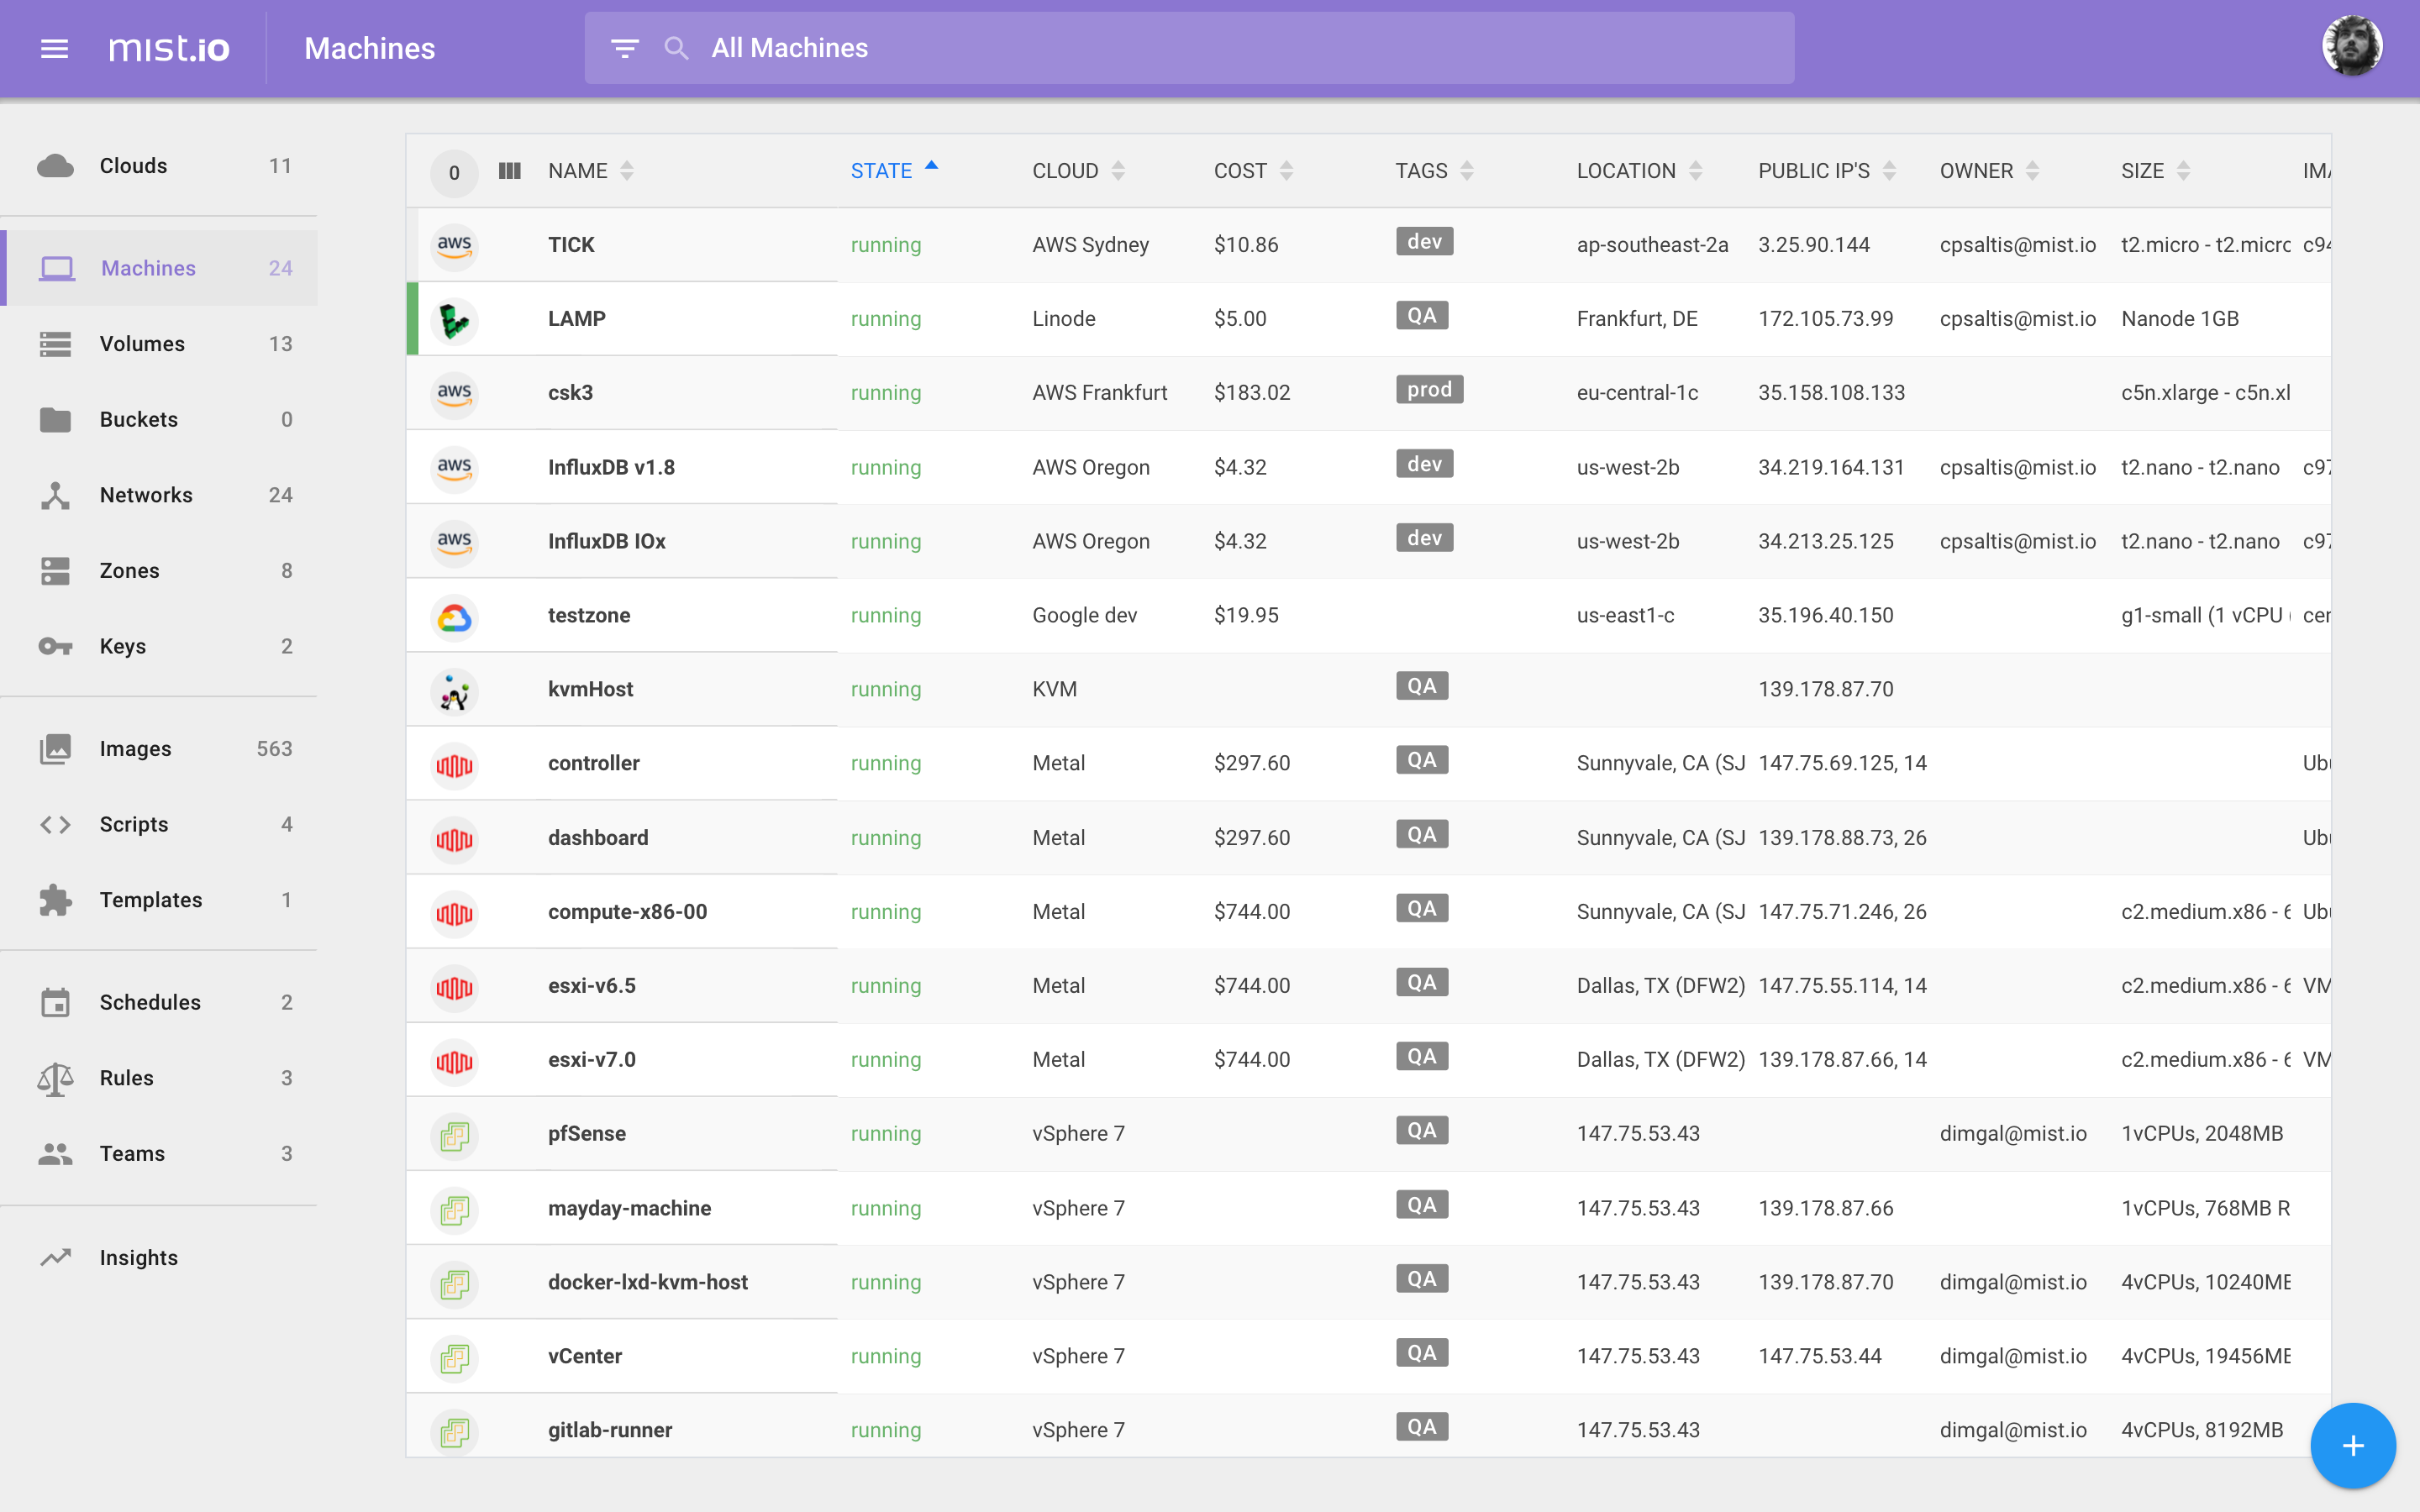Open the csk3 machine

click(x=571, y=393)
